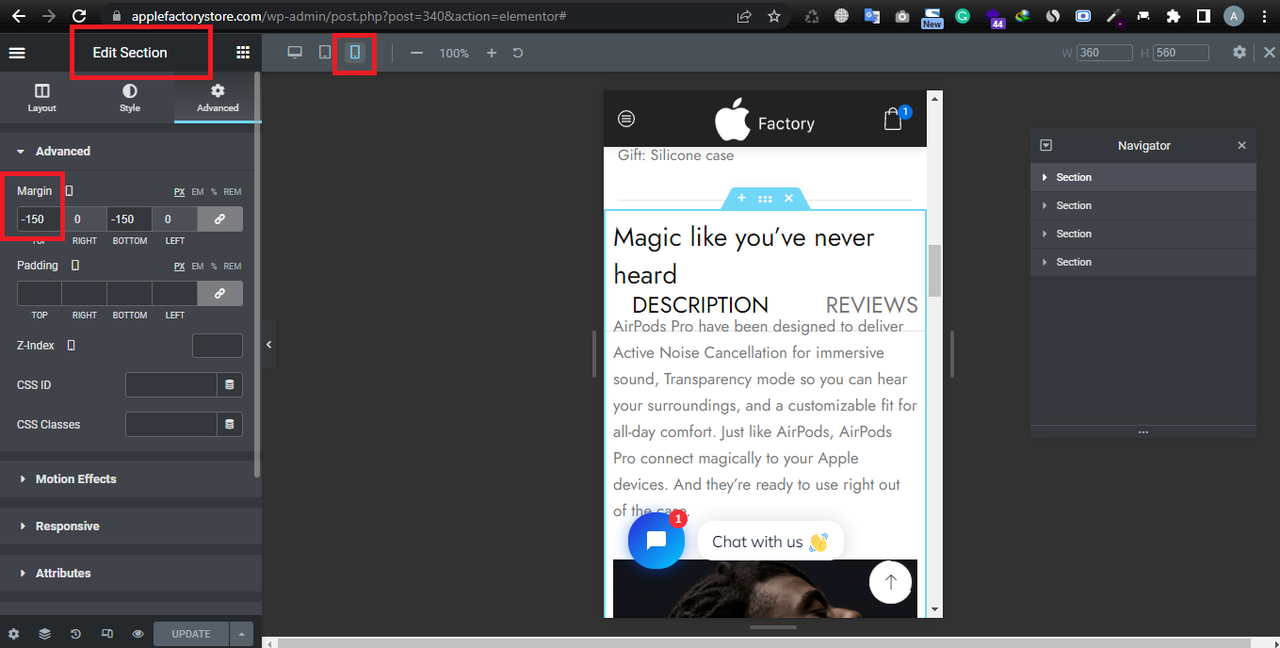Expand fourth Section in Navigator
Screen dimensions: 1280x648
1045,262
